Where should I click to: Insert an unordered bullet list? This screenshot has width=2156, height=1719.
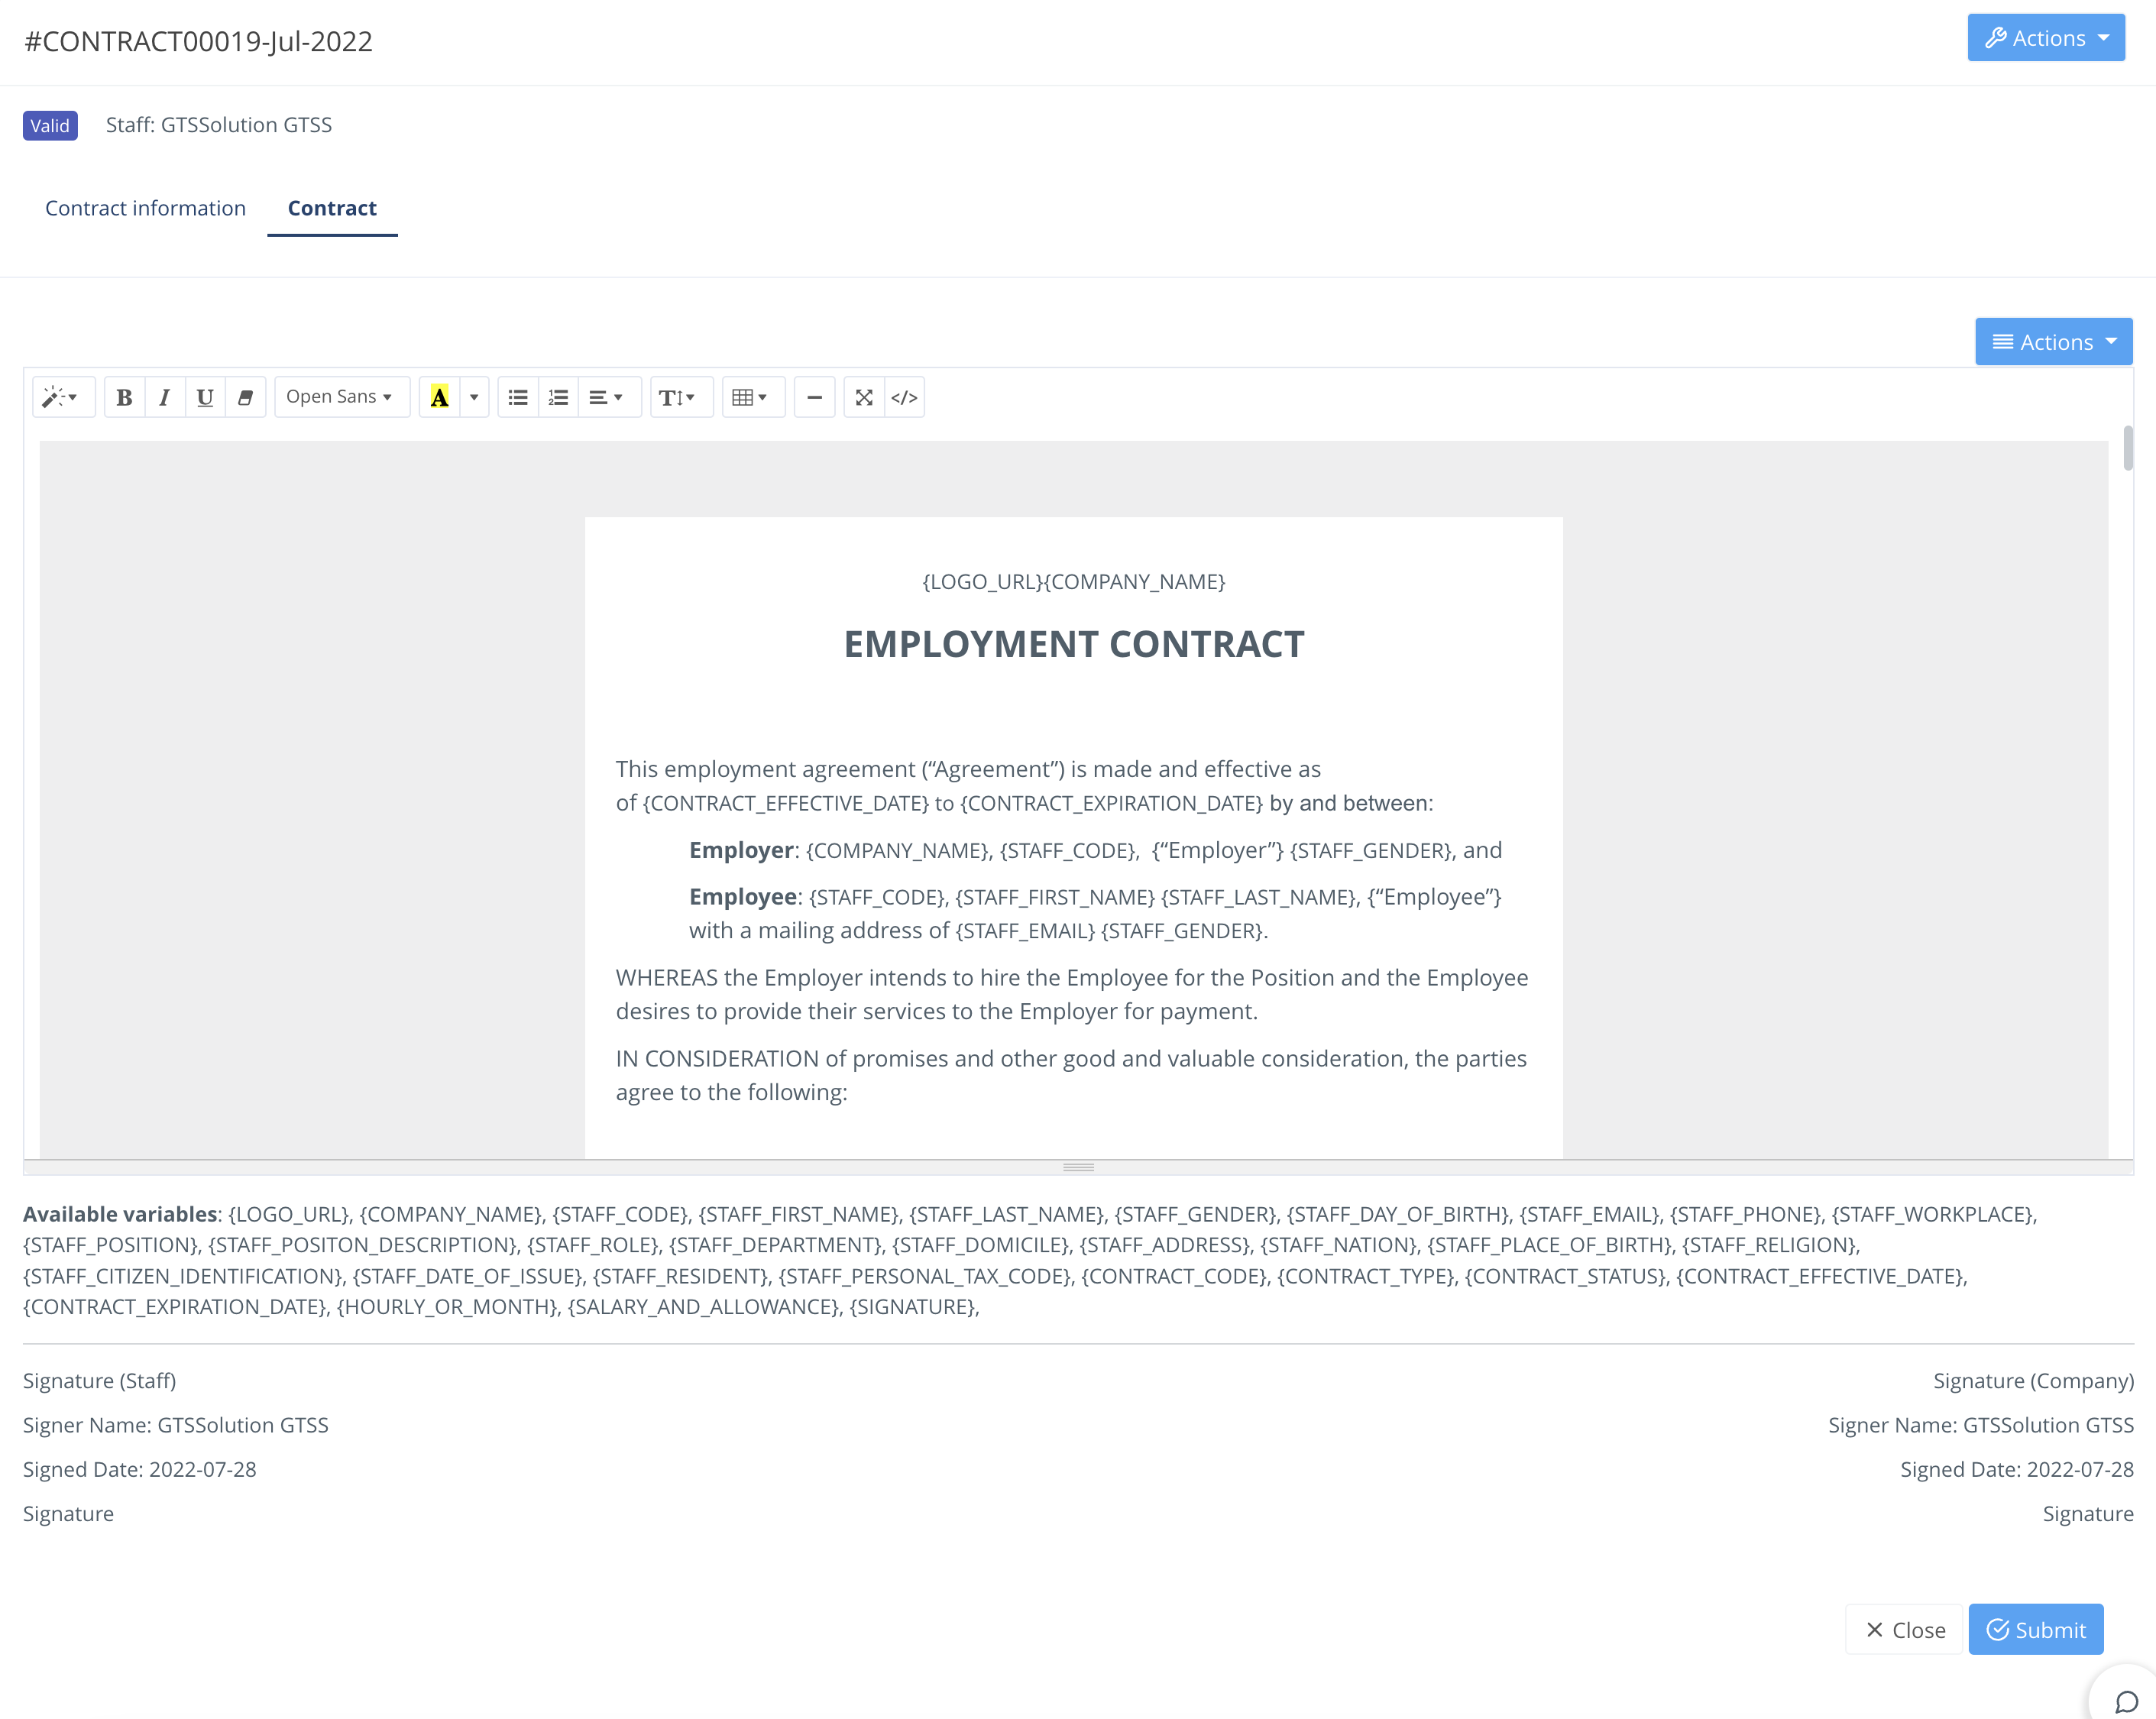click(518, 397)
